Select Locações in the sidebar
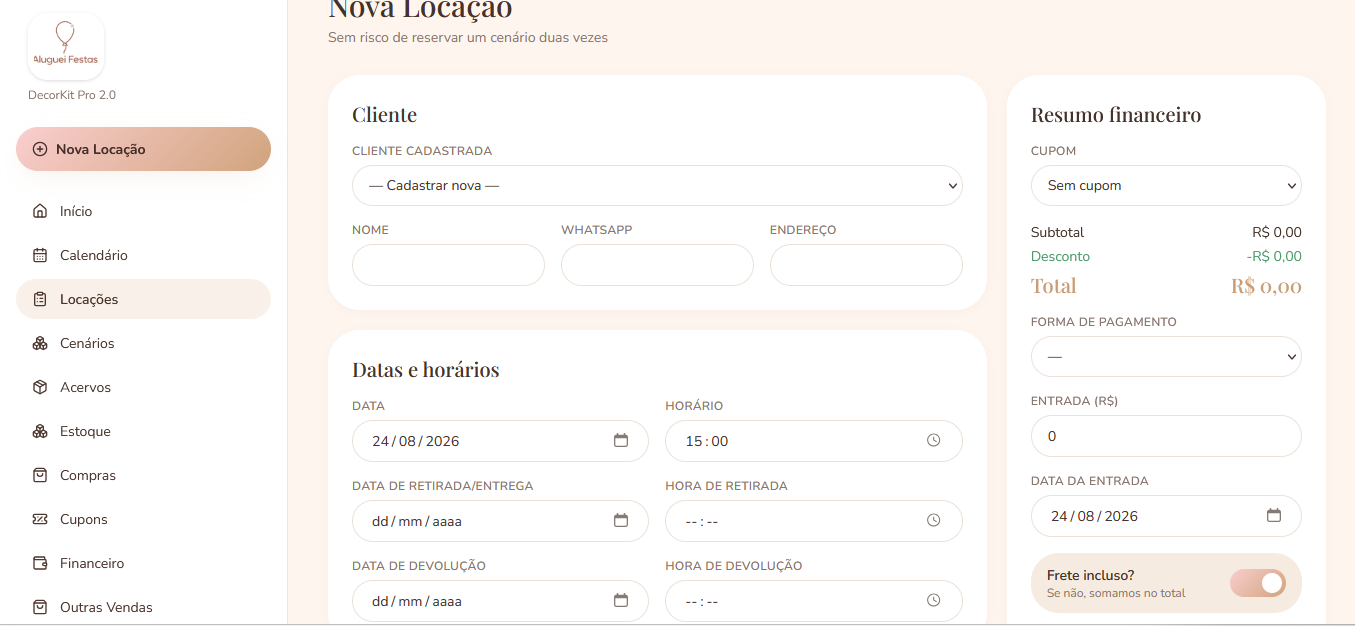Viewport: 1355px width, 626px height. coord(143,299)
